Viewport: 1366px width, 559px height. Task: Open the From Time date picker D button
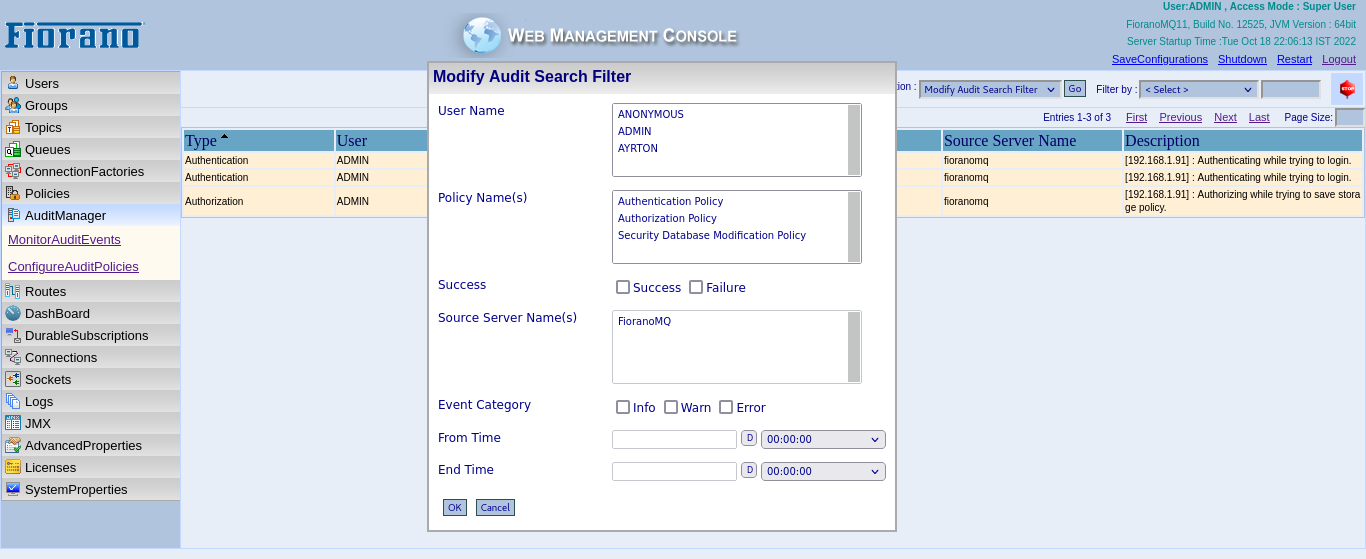tap(749, 438)
